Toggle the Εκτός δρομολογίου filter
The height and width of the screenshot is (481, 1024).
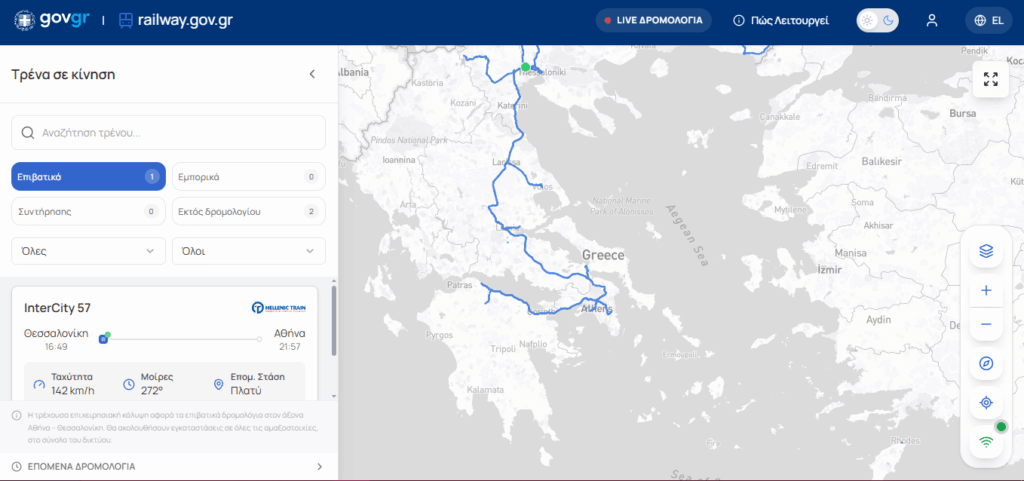(248, 211)
